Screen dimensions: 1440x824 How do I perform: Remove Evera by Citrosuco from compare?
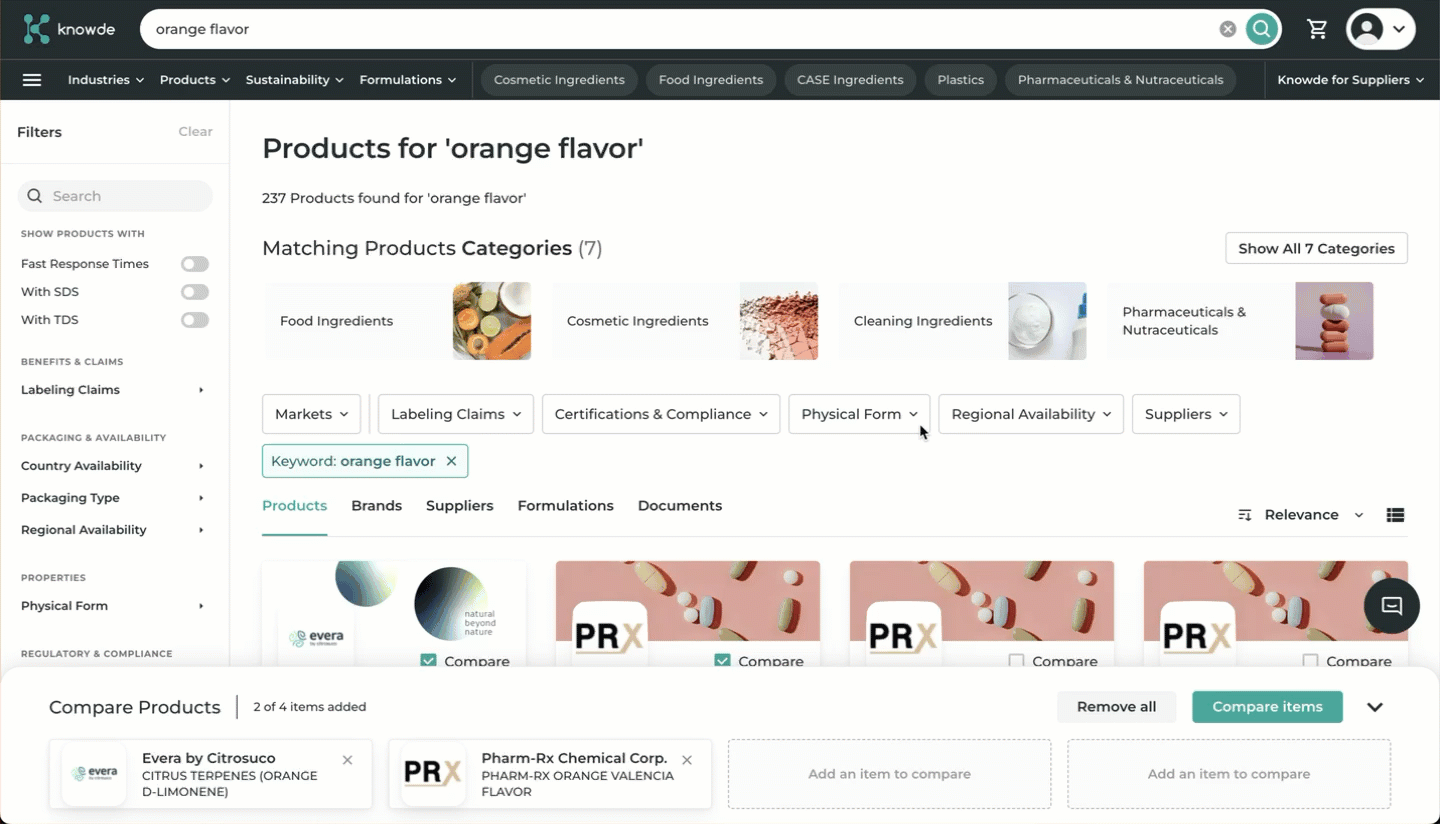coord(347,760)
